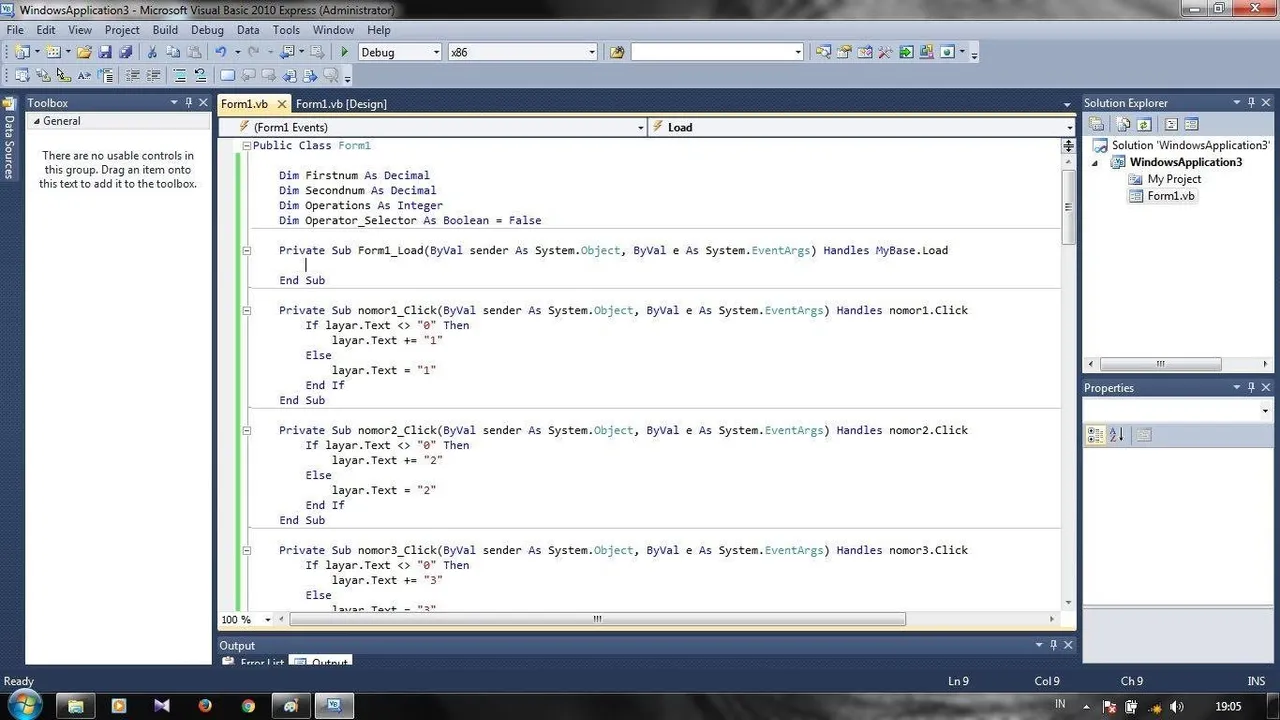Click the Add New Item toolbar icon
The image size is (1280, 720).
53,52
